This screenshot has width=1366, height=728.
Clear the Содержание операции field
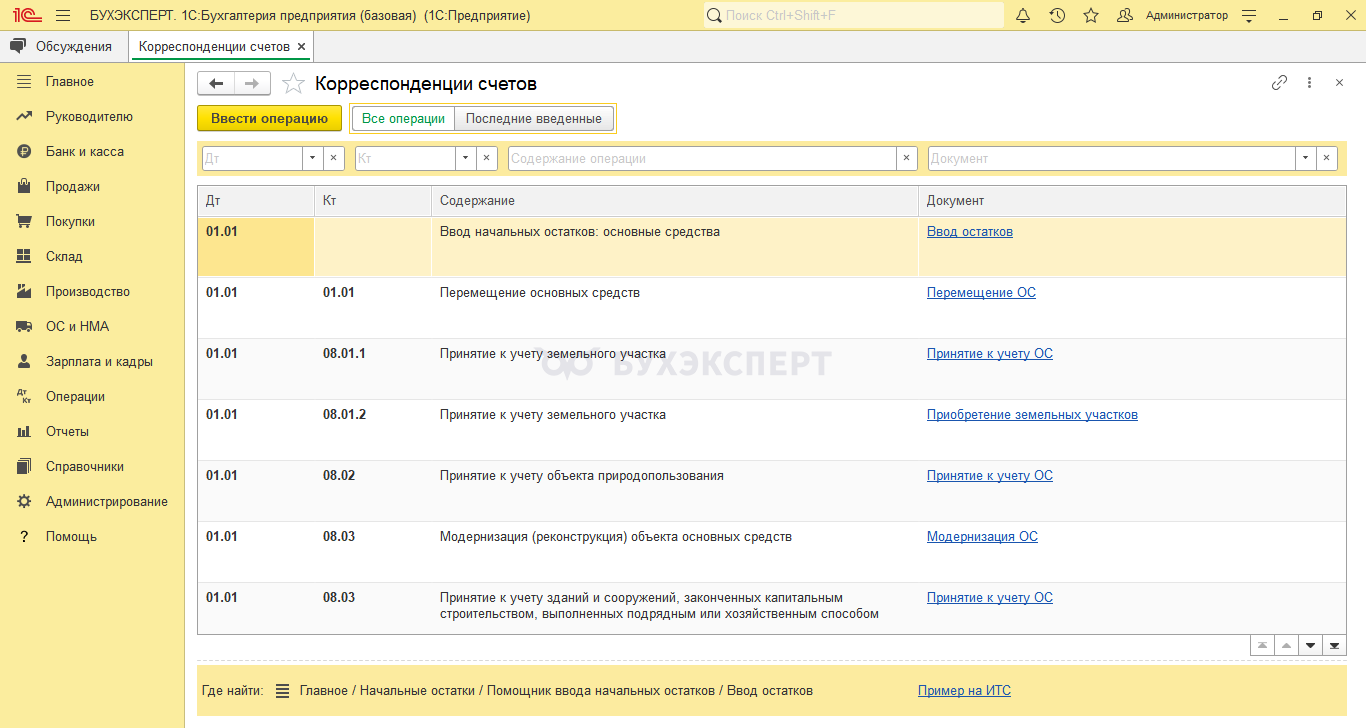click(907, 158)
